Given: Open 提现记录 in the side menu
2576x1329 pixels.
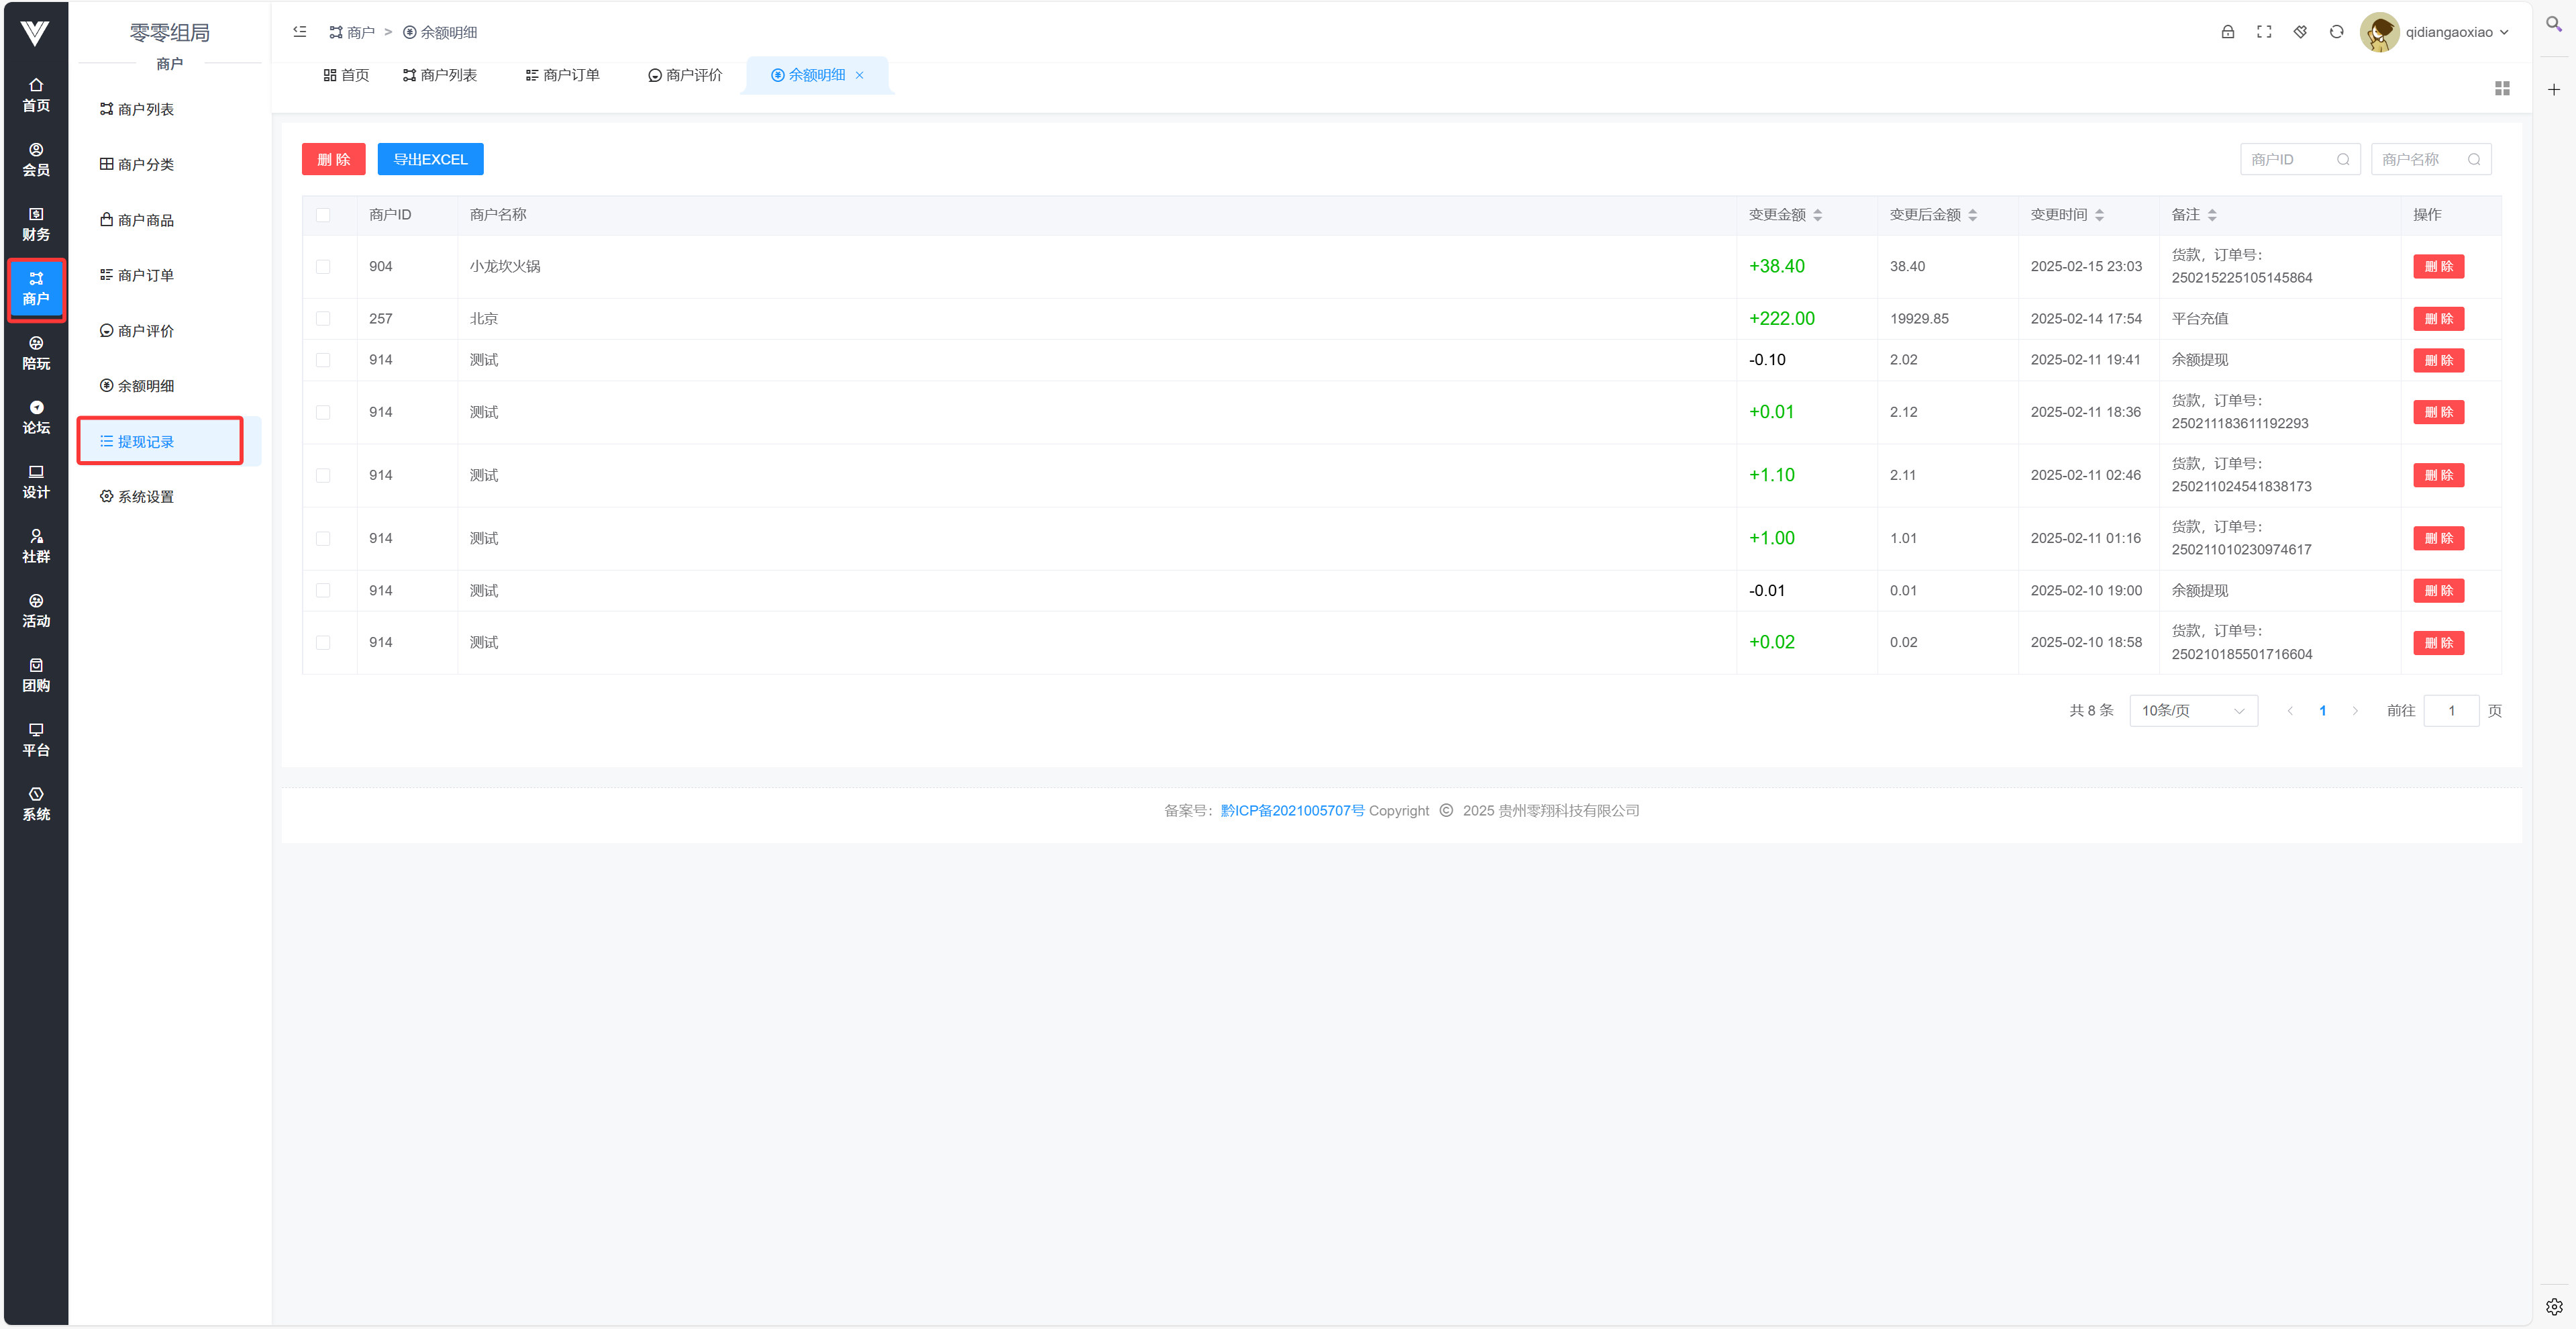Looking at the screenshot, I should coord(146,442).
